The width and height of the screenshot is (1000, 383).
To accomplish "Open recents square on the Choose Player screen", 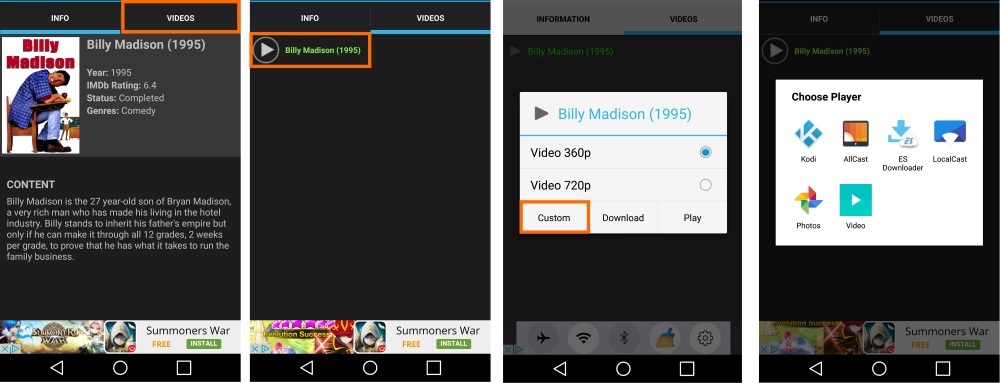I will [943, 368].
